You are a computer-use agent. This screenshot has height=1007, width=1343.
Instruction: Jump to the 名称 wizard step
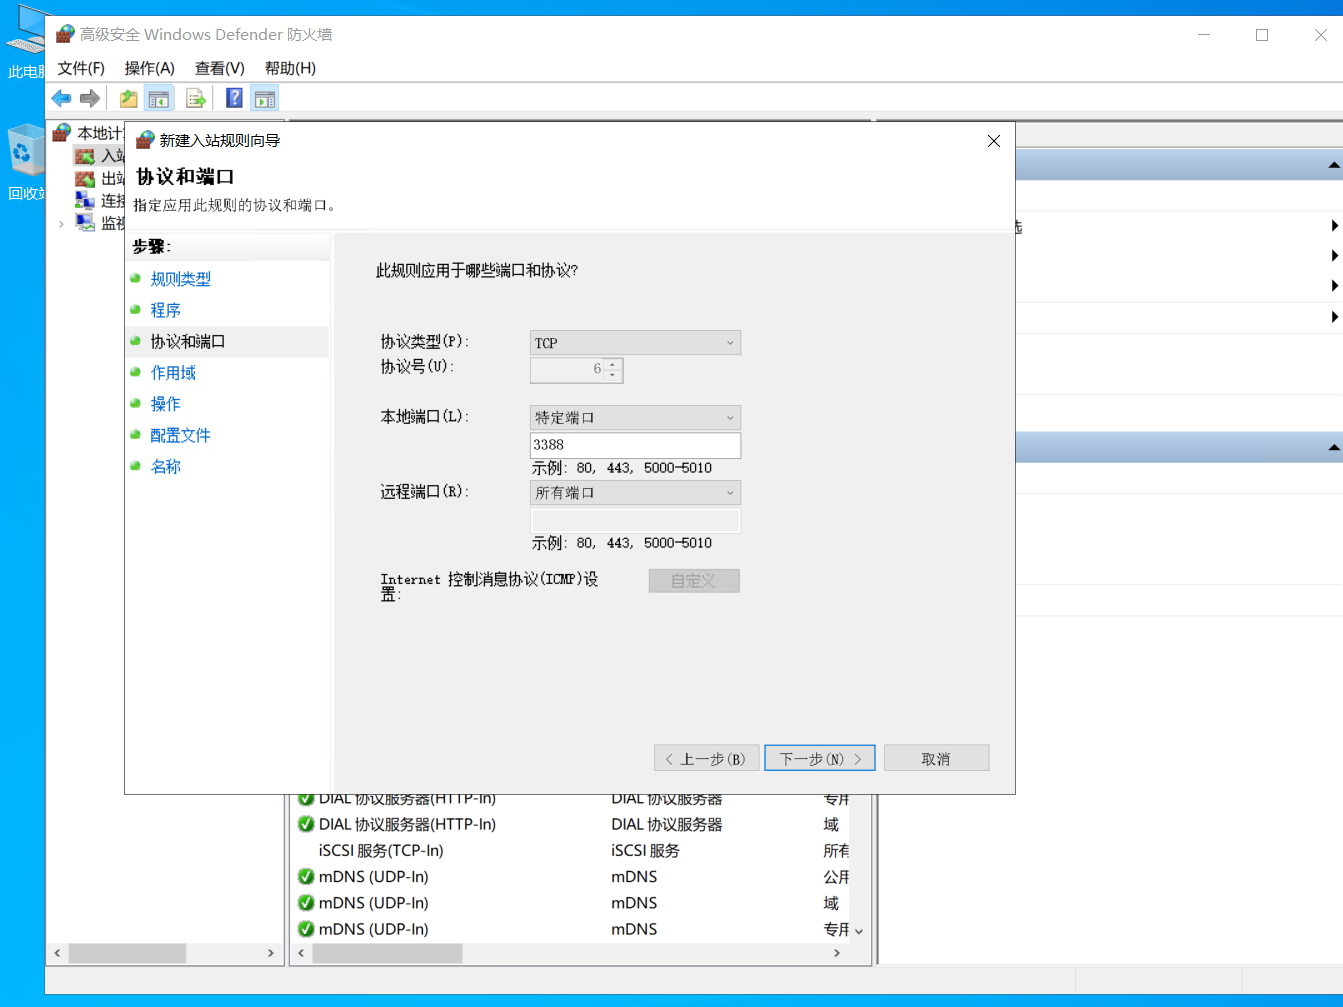click(x=166, y=466)
